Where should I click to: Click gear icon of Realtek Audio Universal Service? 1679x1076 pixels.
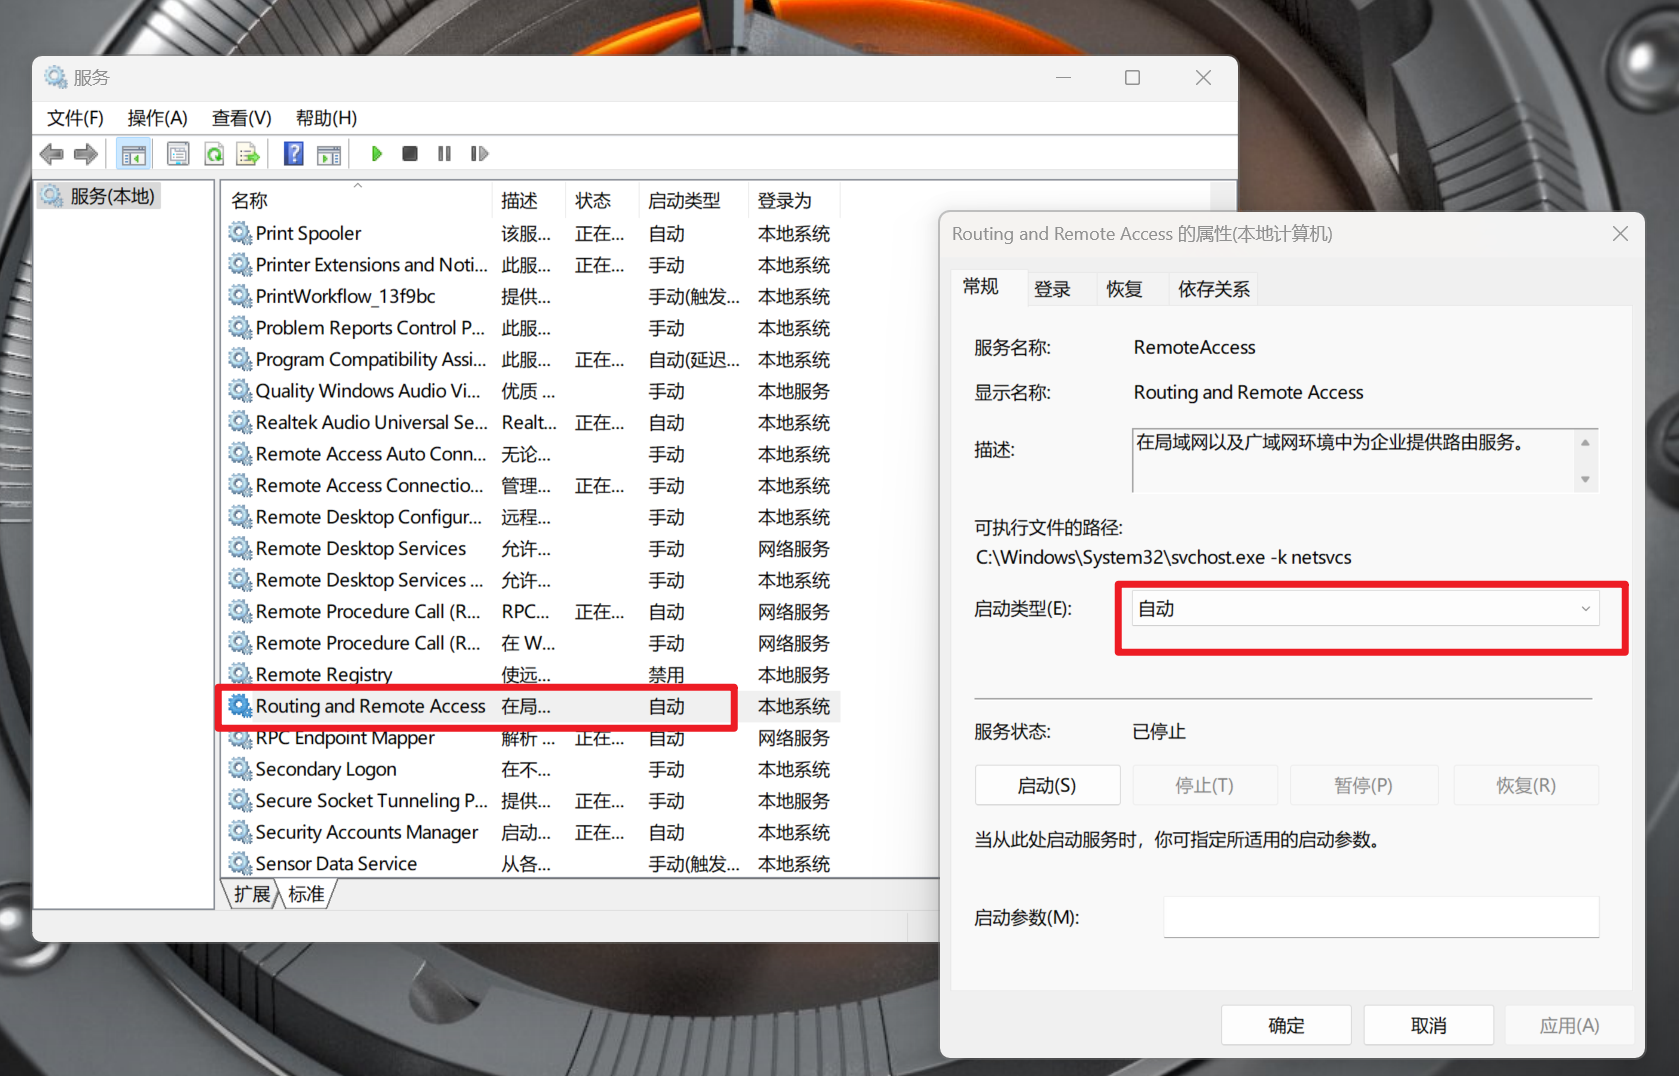pyautogui.click(x=240, y=422)
